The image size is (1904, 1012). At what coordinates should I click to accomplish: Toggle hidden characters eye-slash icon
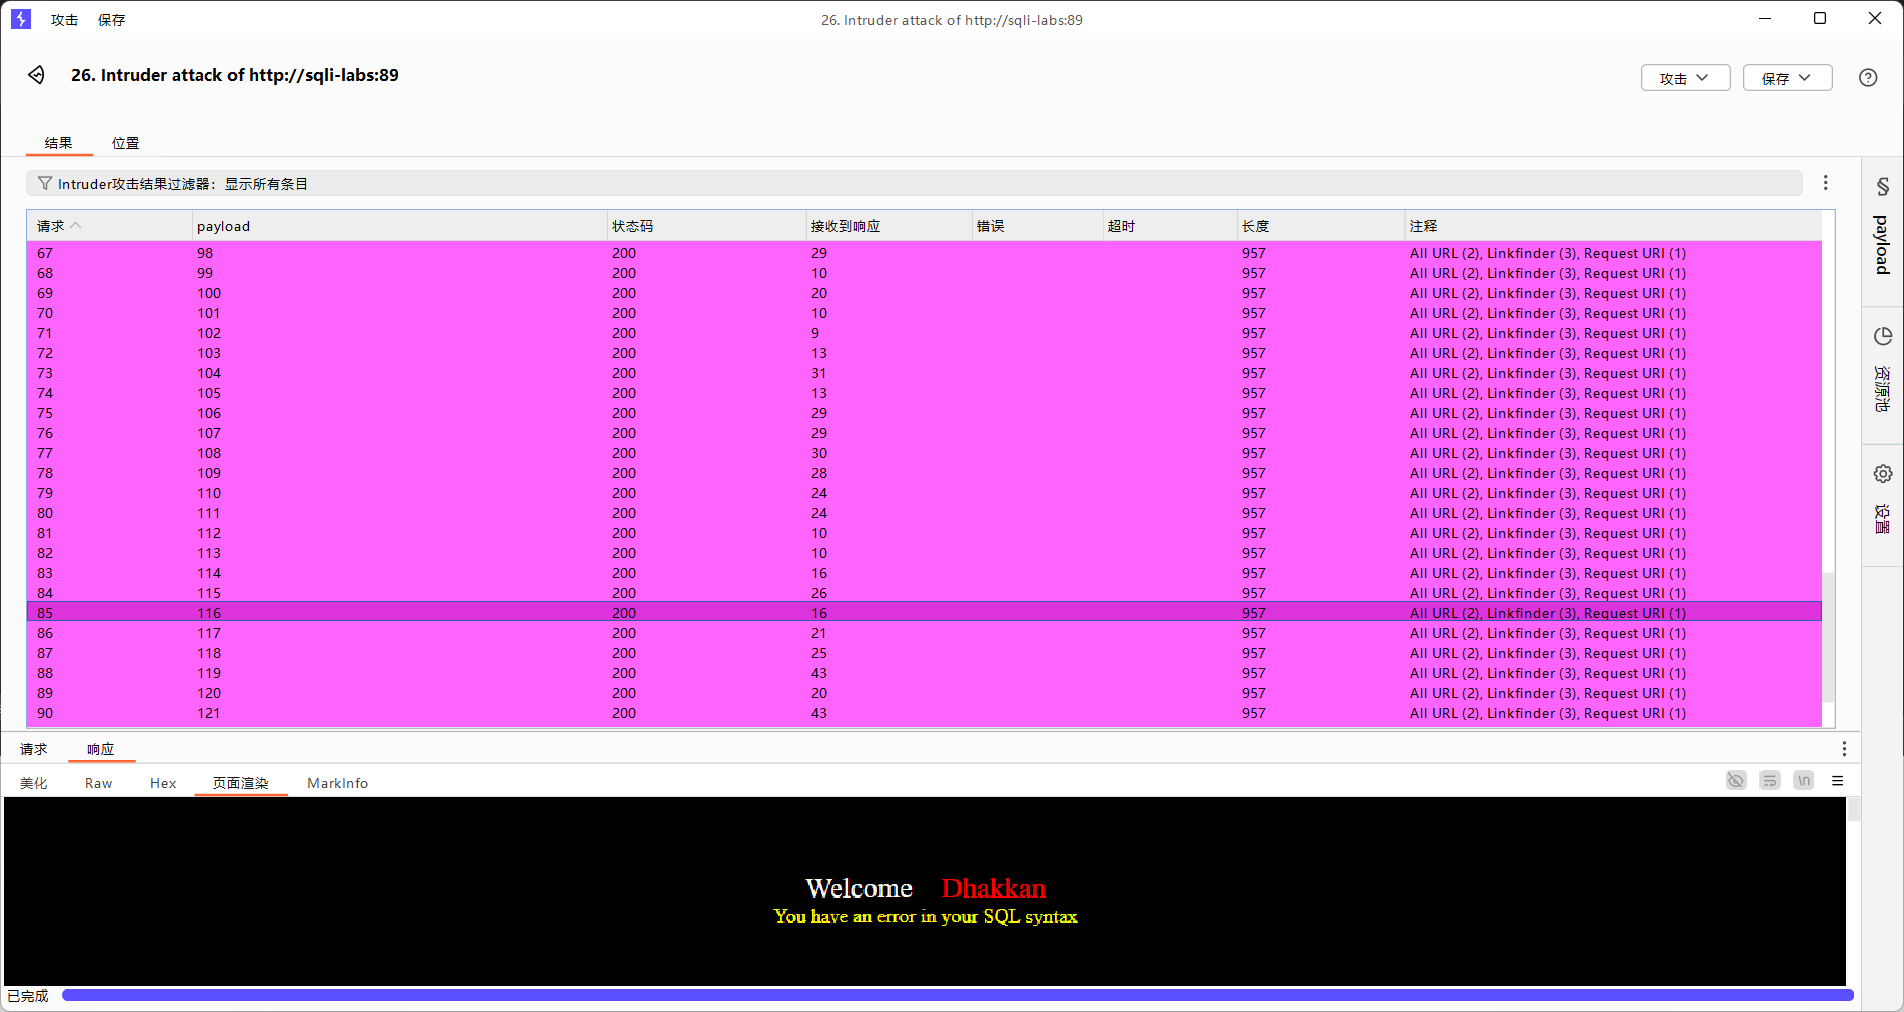(1736, 781)
